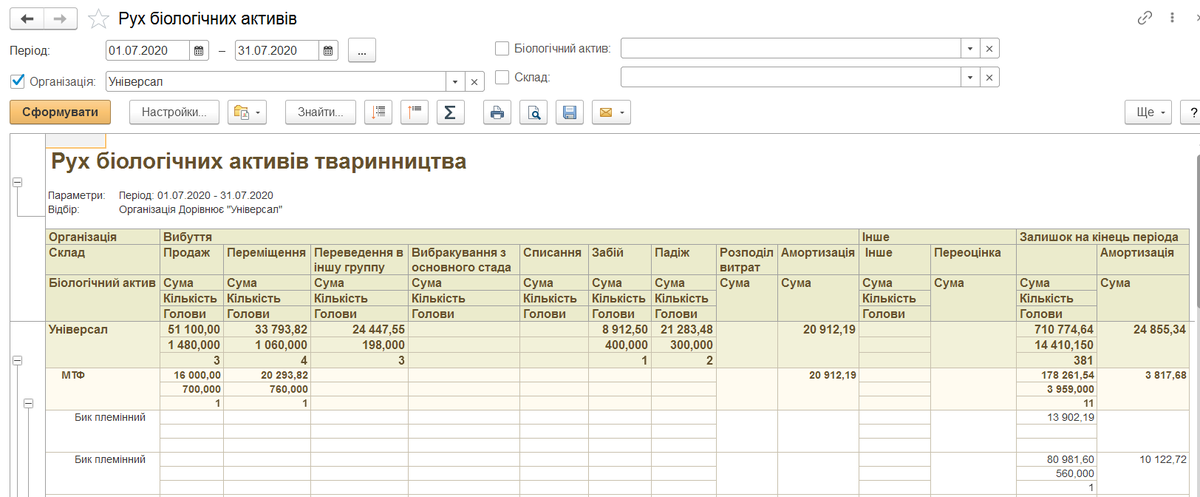
Task: Select amortization 24 855,34 cell
Action: [x=1144, y=328]
